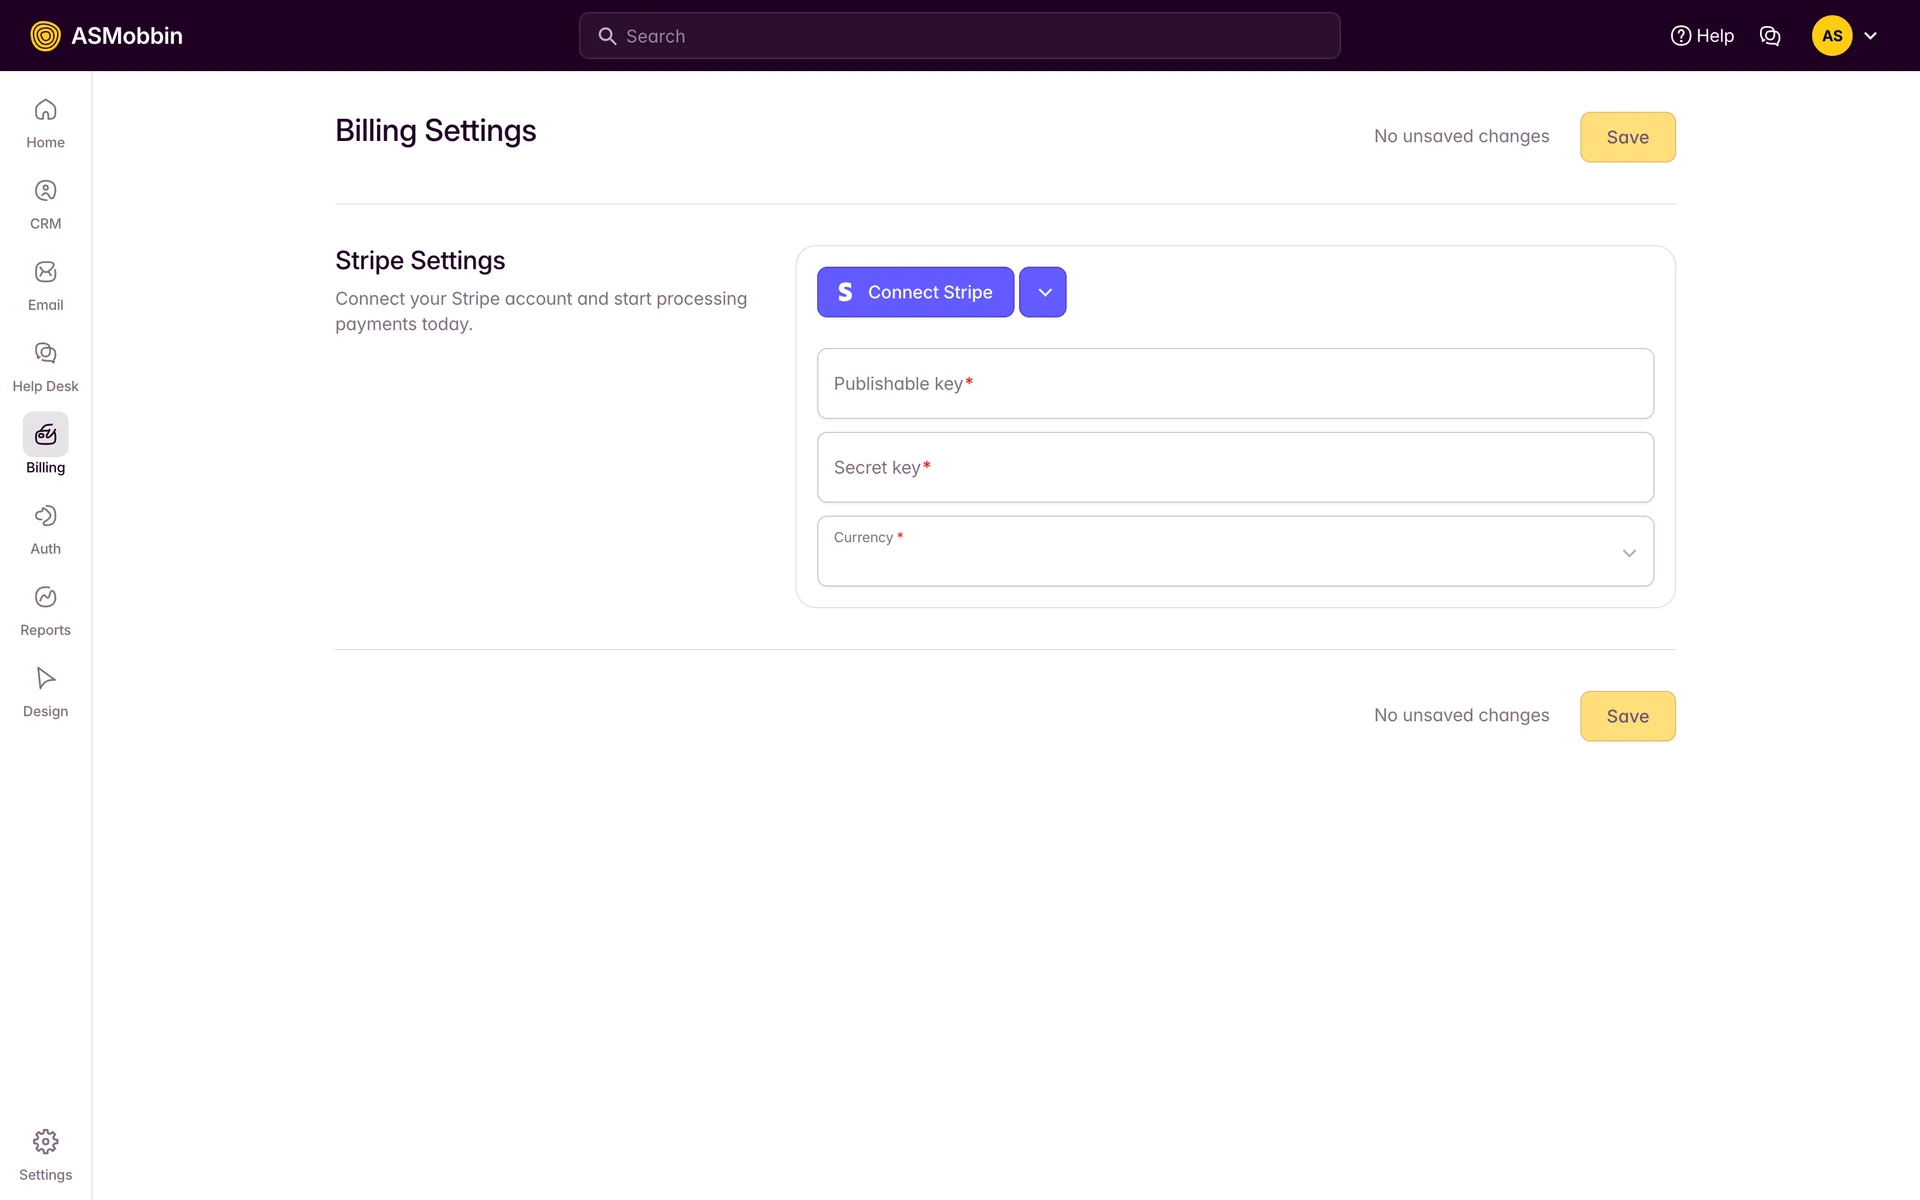The height and width of the screenshot is (1200, 1920).
Task: Open Settings gear in sidebar
Action: click(45, 1142)
